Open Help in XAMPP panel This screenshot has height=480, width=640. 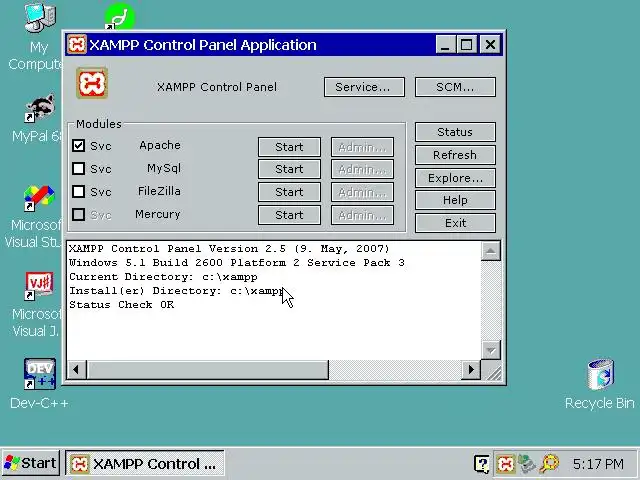[x=456, y=200]
